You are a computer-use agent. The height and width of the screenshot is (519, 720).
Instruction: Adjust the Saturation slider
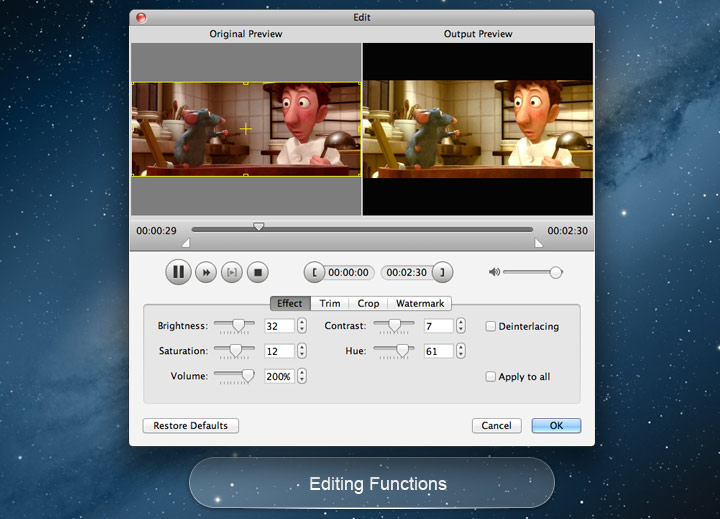click(x=234, y=351)
